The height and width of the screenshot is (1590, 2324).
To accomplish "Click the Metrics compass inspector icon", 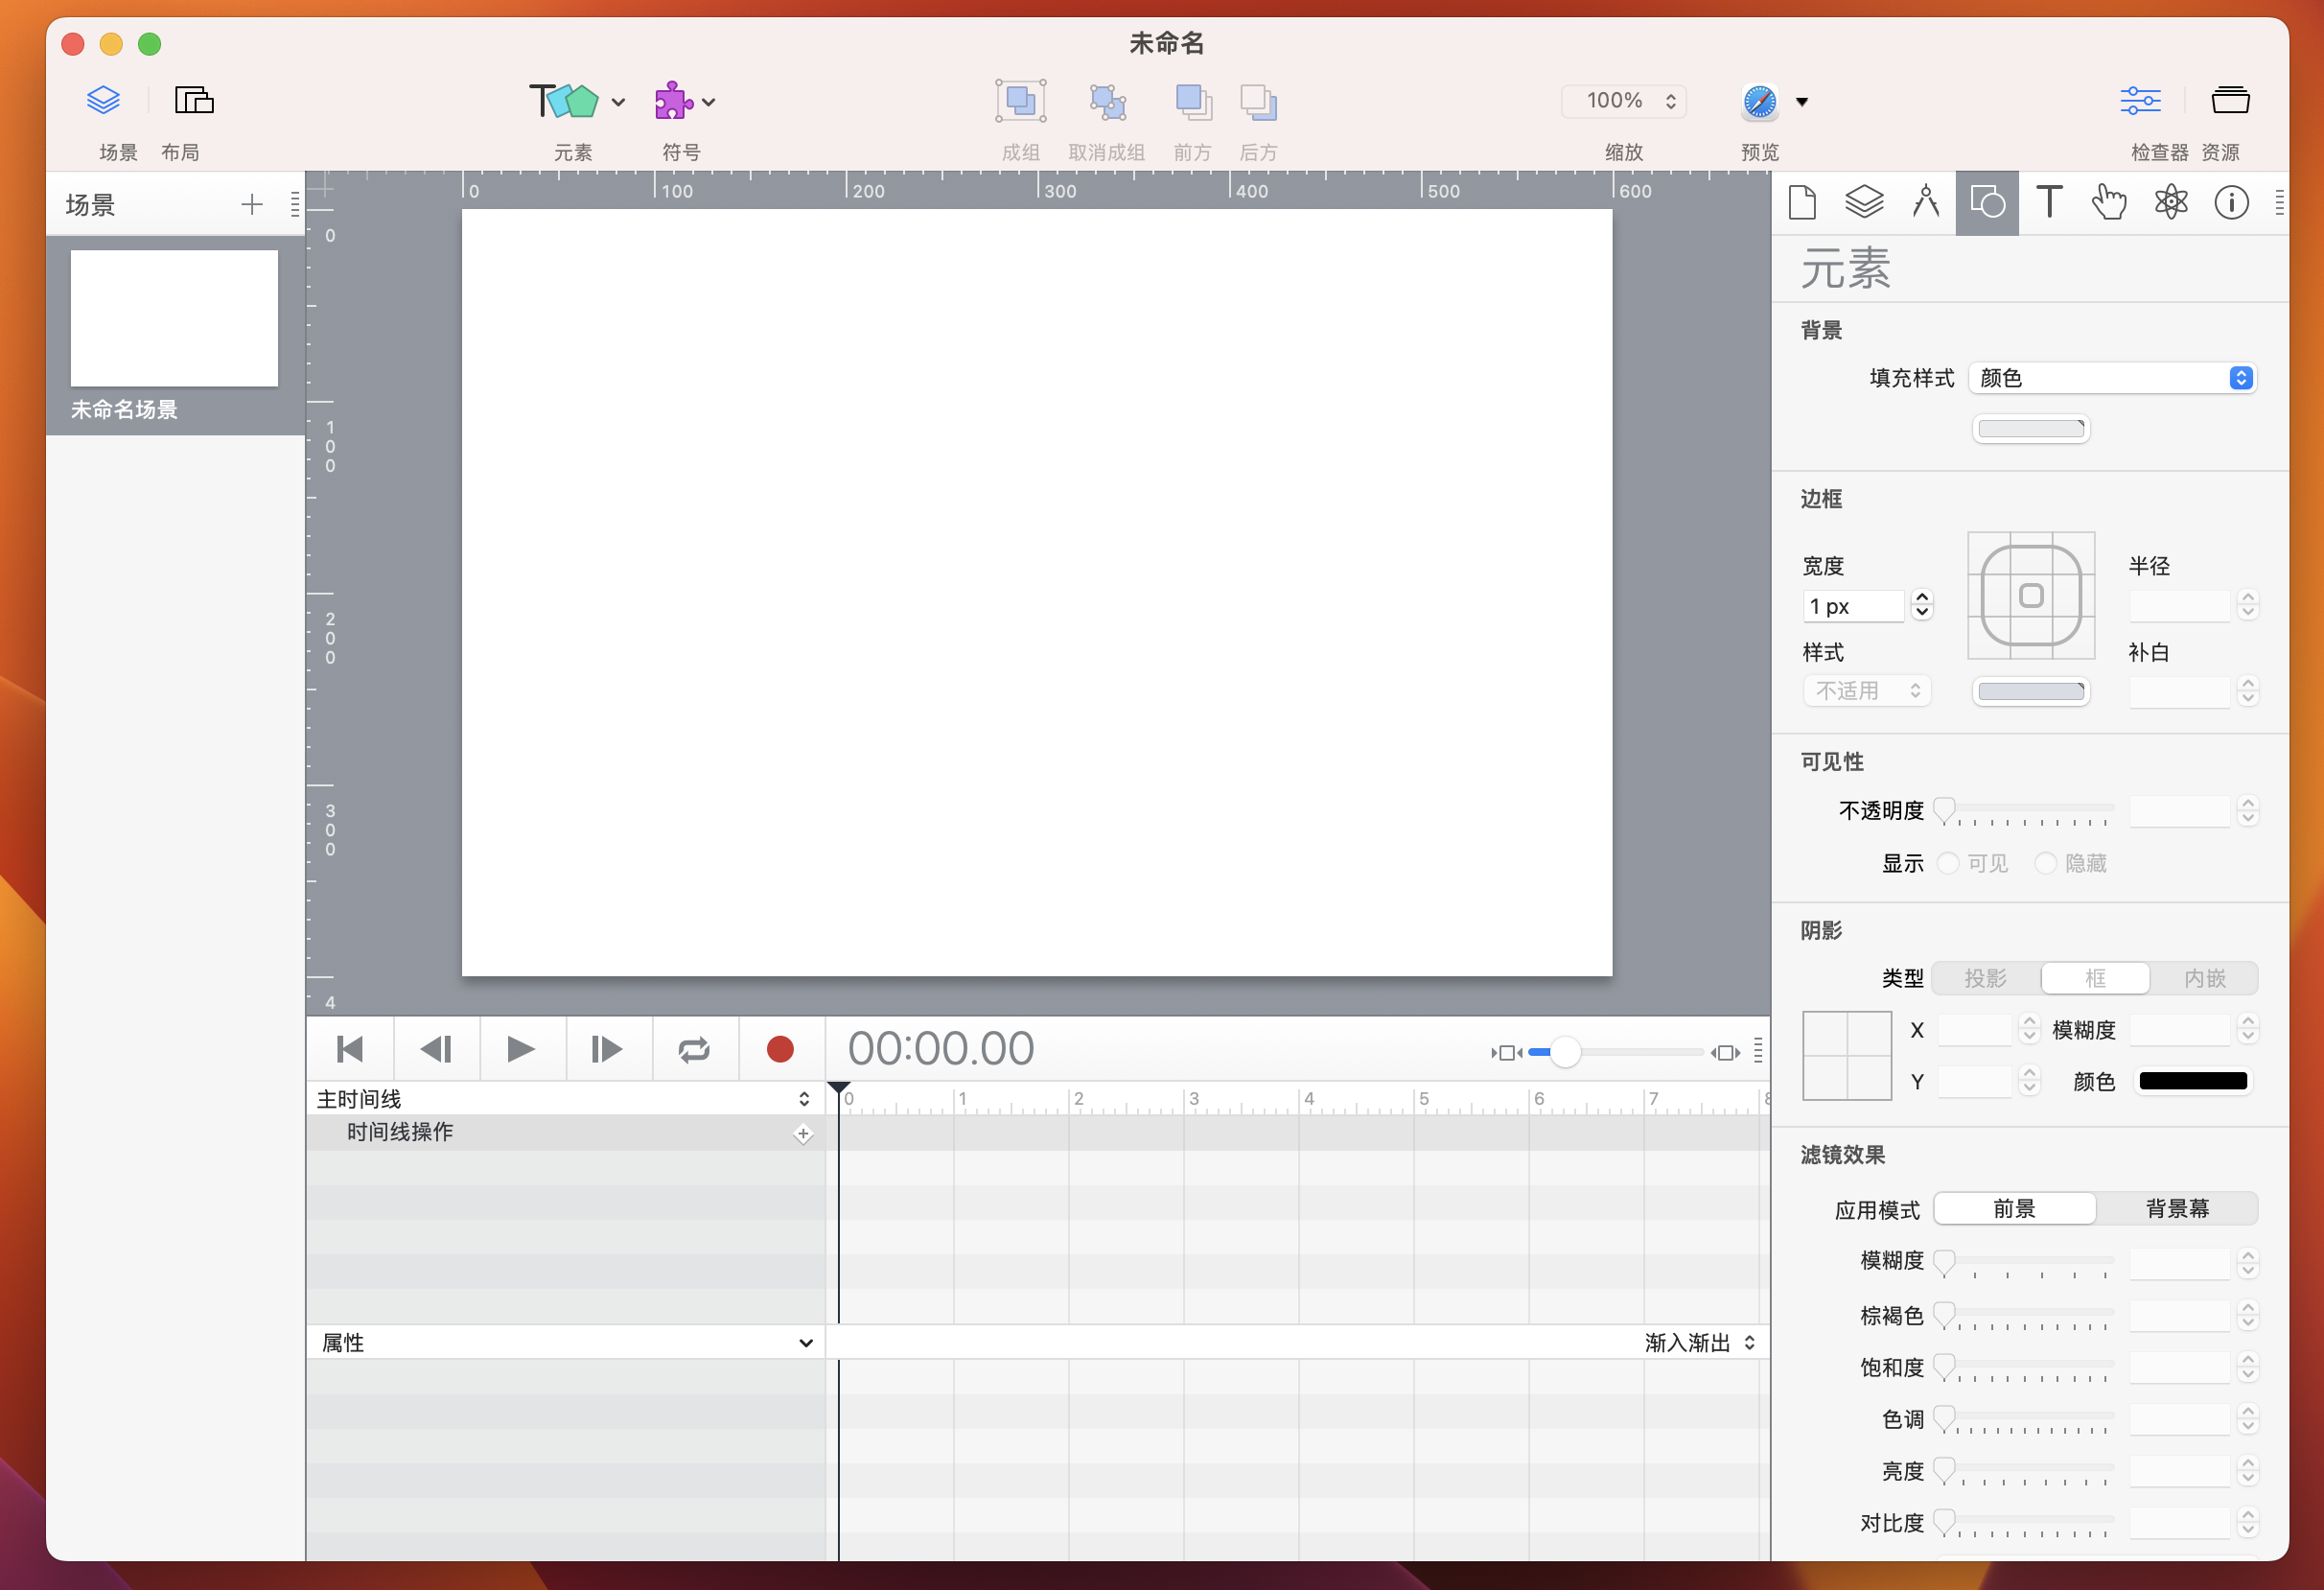I will coord(1925,203).
